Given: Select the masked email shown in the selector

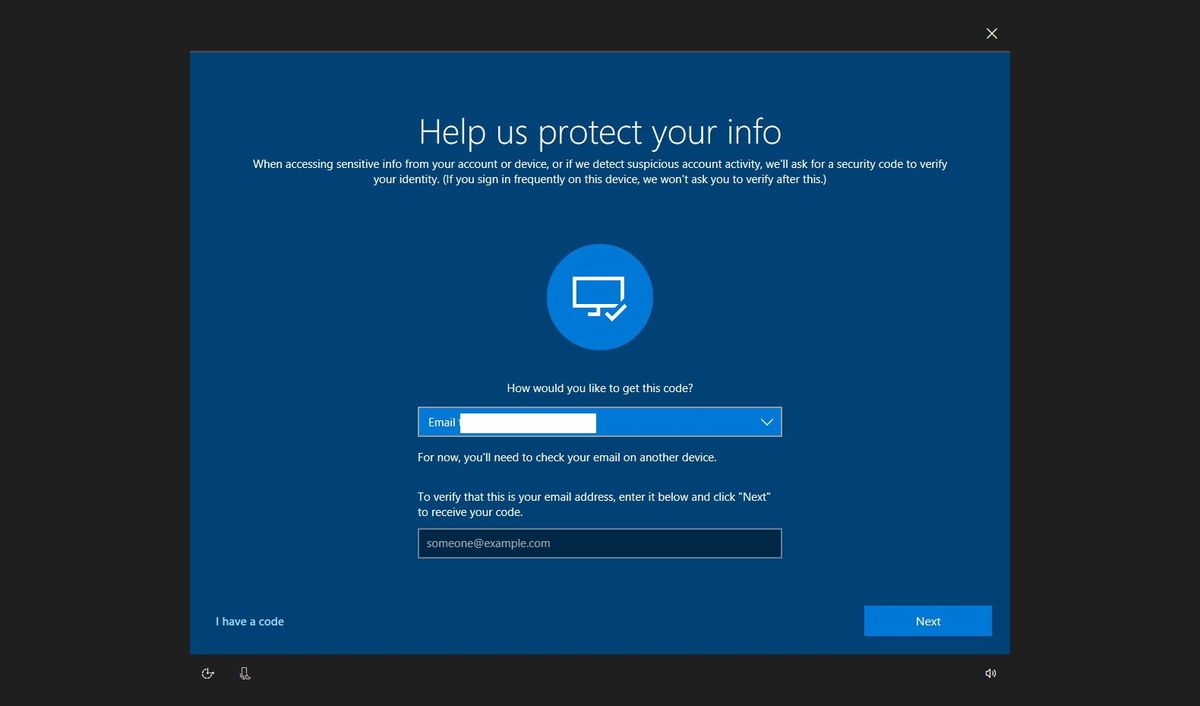Looking at the screenshot, I should tap(527, 422).
